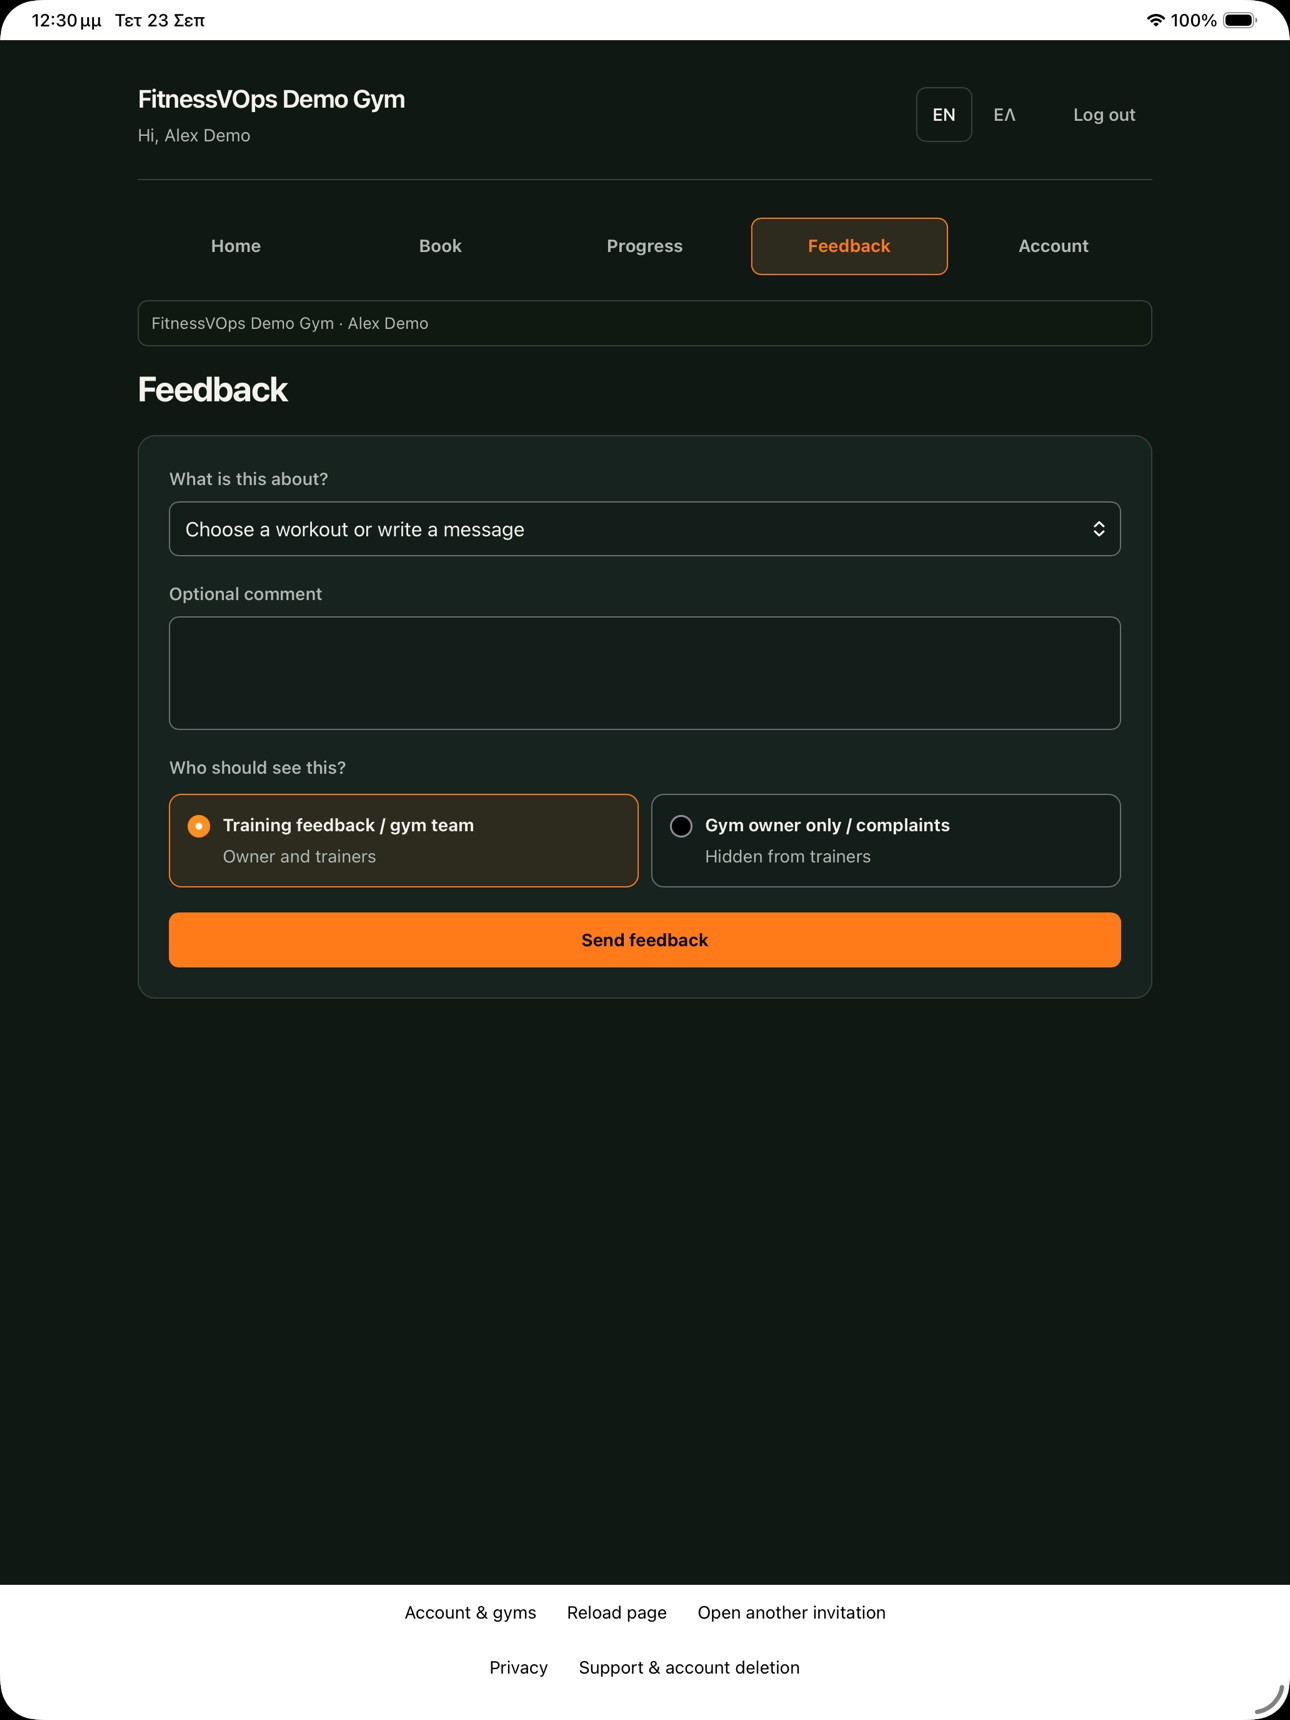Open the Progress tab
Viewport: 1290px width, 1720px height.
pos(644,246)
